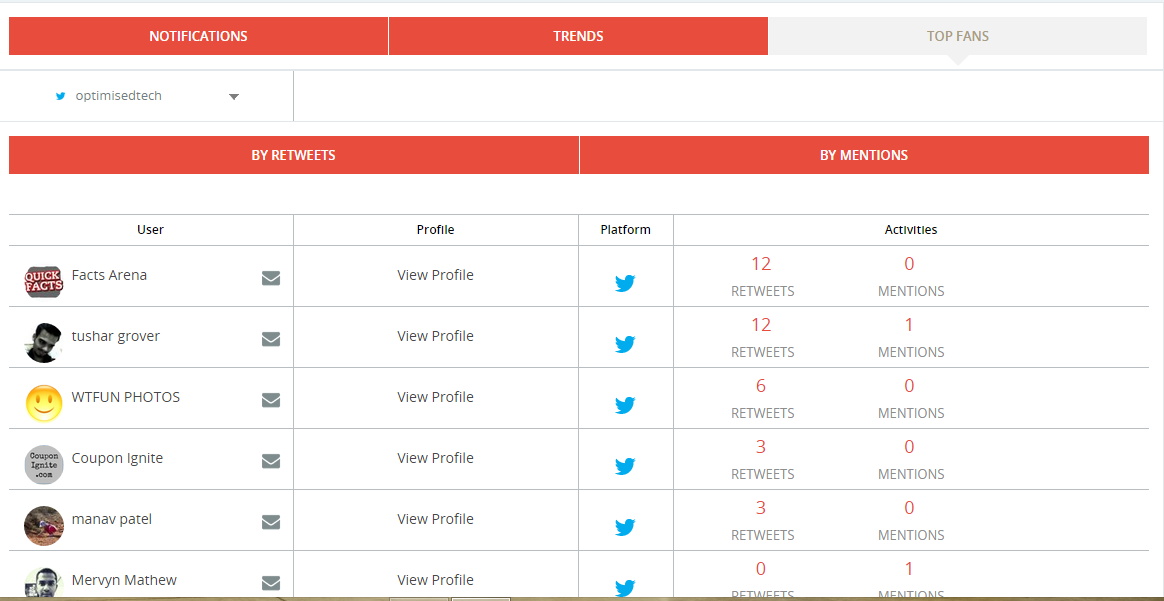
Task: Click the dropdown arrow beside optimisedtech
Action: click(x=234, y=96)
